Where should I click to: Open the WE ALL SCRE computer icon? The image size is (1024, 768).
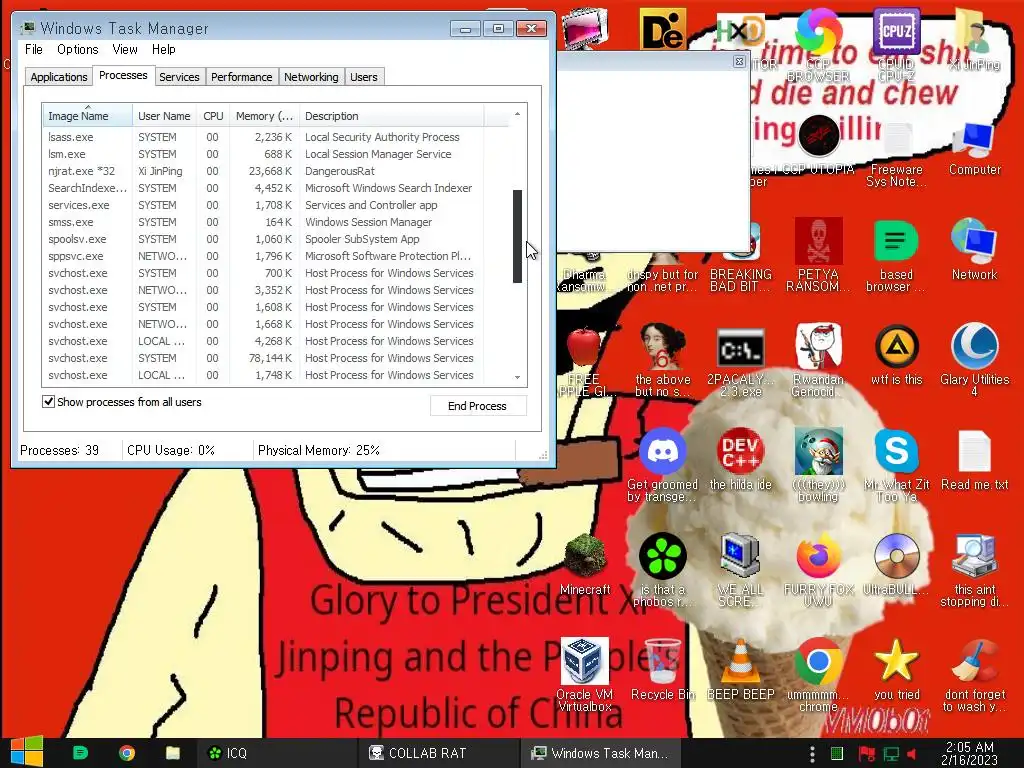tap(740, 556)
